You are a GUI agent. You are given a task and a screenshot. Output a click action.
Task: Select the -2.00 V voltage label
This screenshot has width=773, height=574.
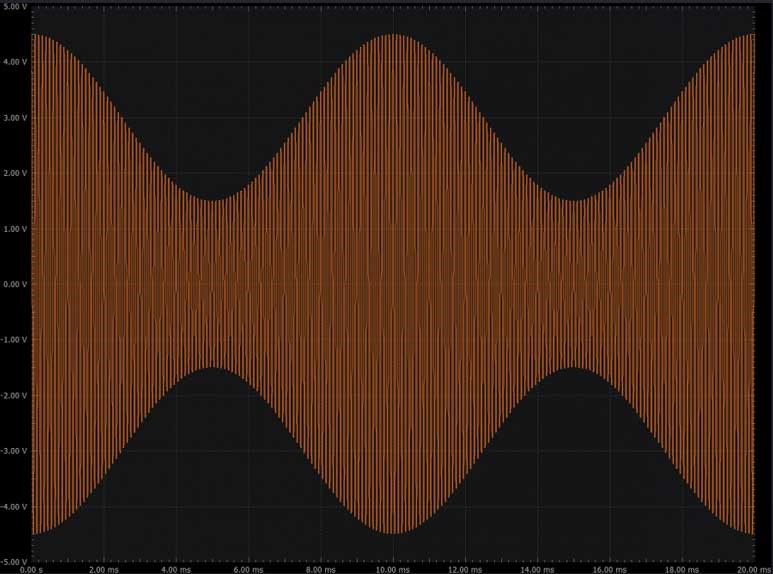16,395
